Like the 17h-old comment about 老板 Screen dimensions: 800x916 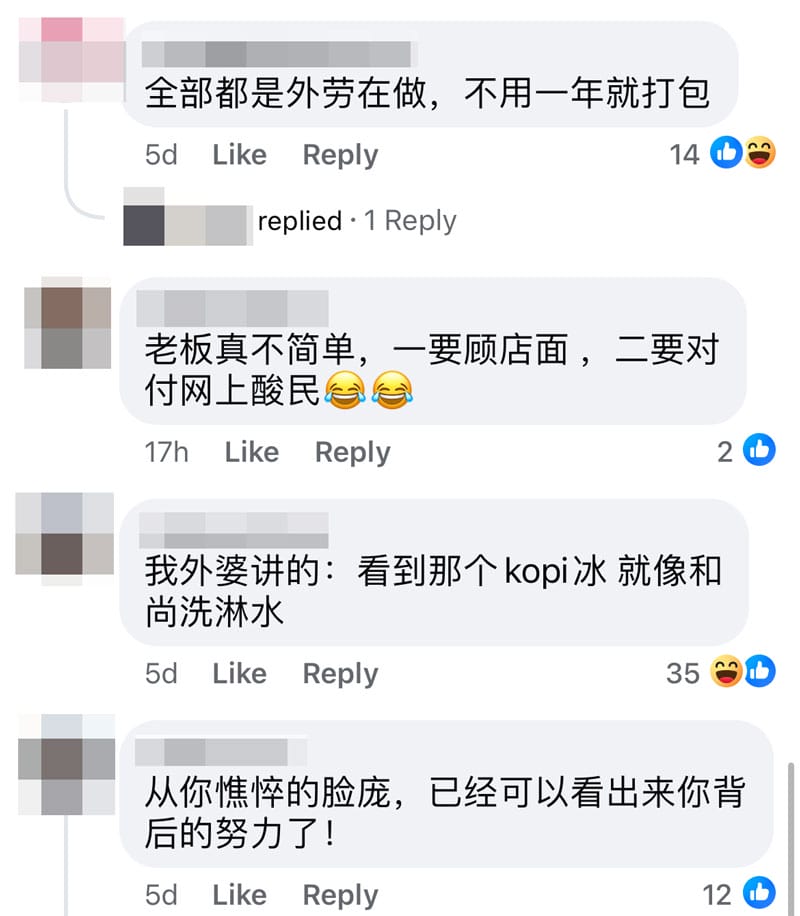[x=252, y=452]
